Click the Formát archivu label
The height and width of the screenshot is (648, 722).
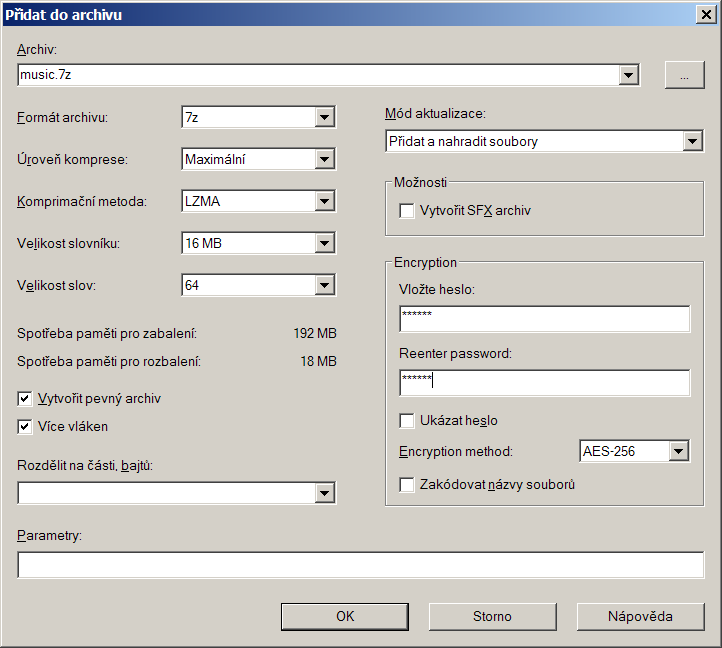(x=63, y=117)
